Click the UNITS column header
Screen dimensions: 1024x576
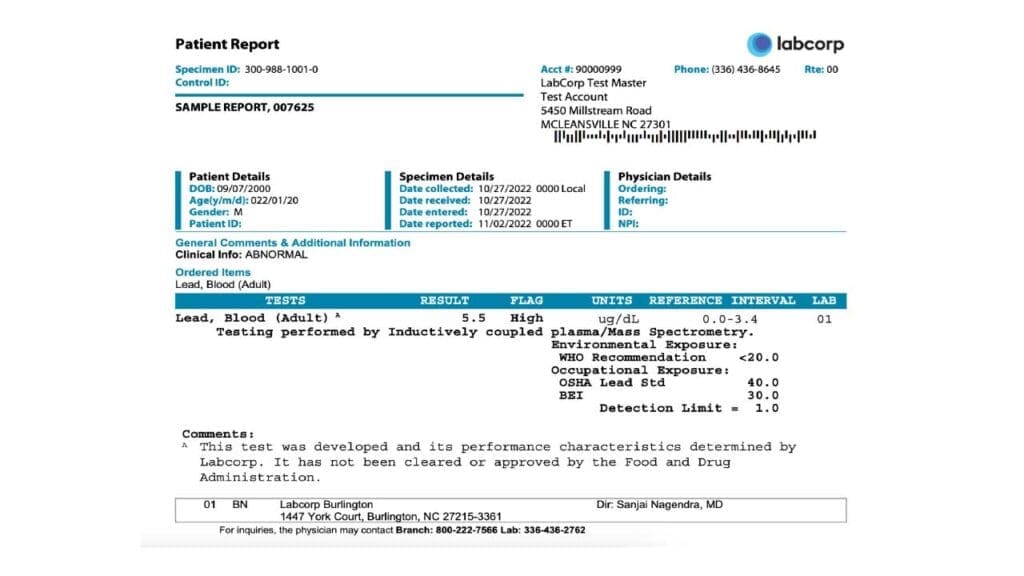[611, 300]
